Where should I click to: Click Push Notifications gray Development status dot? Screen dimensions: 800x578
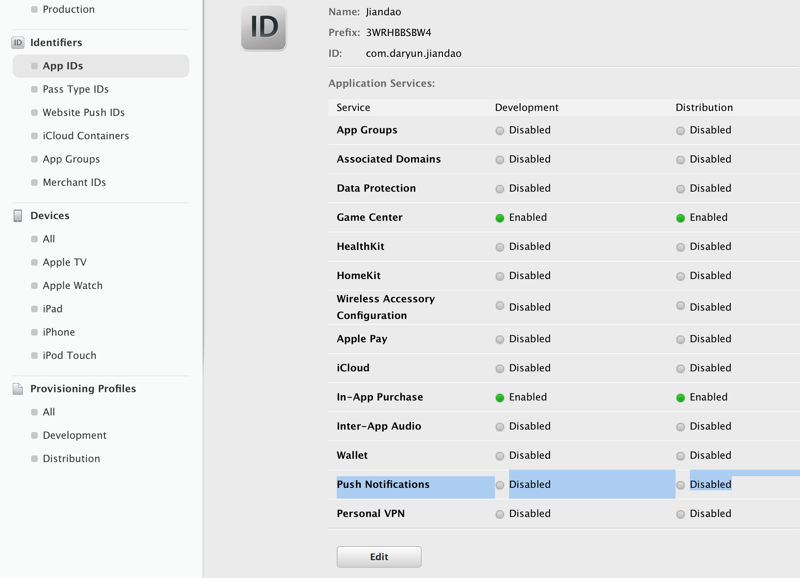500,485
